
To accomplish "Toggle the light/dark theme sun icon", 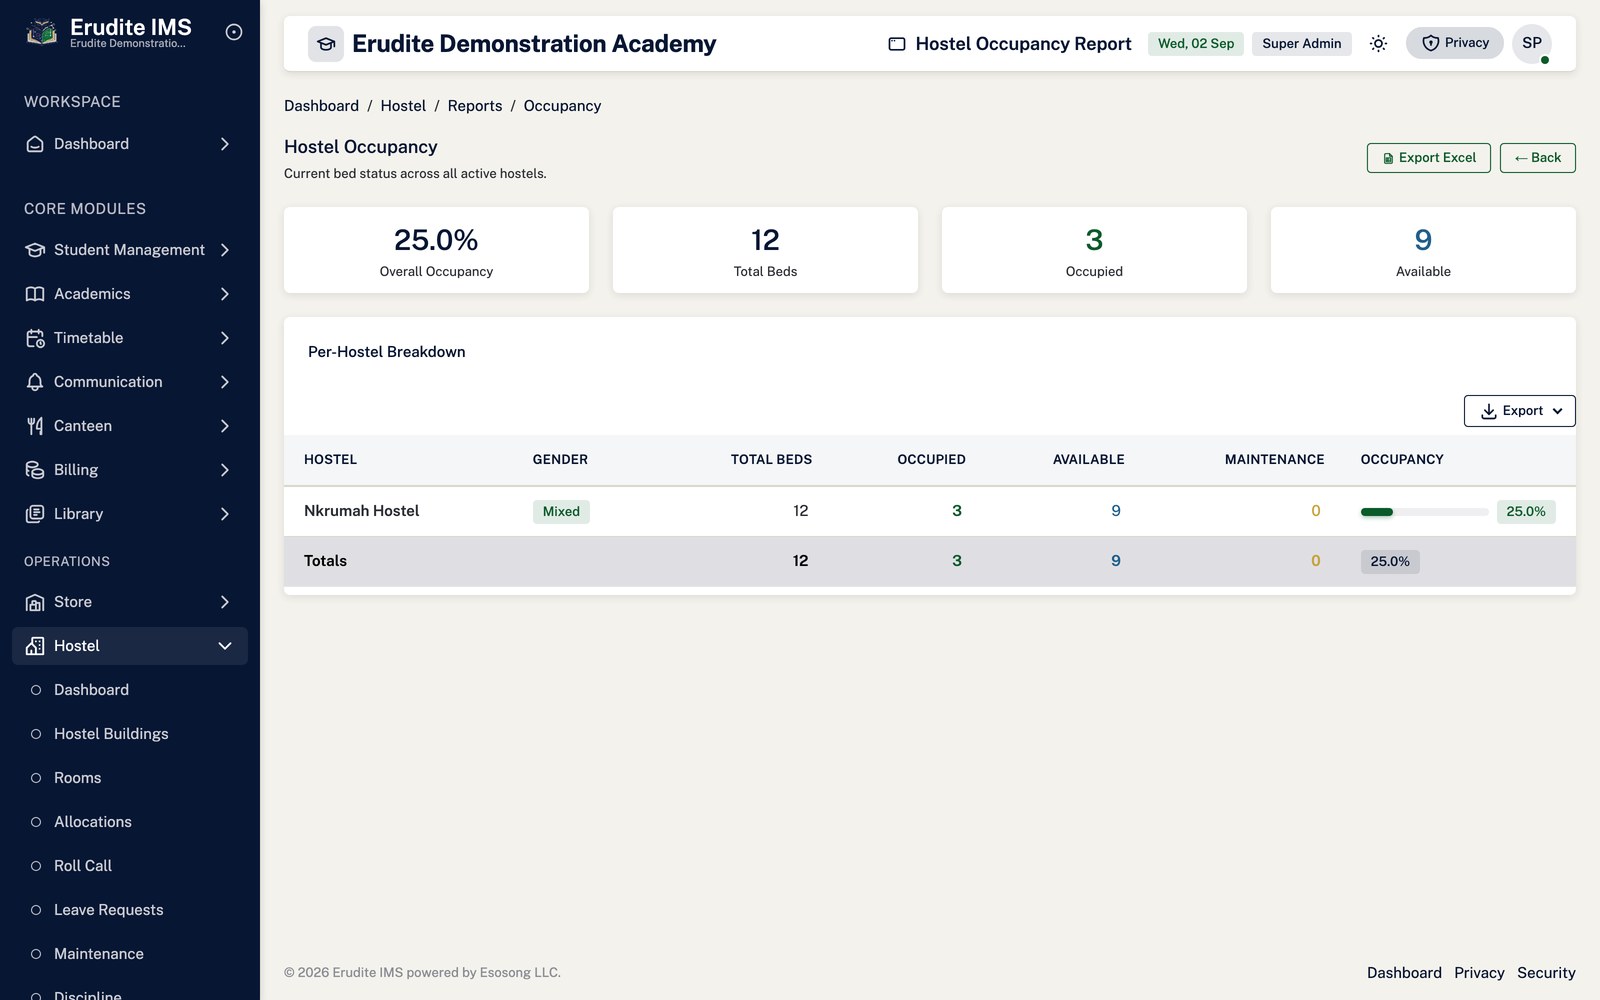I will 1378,43.
